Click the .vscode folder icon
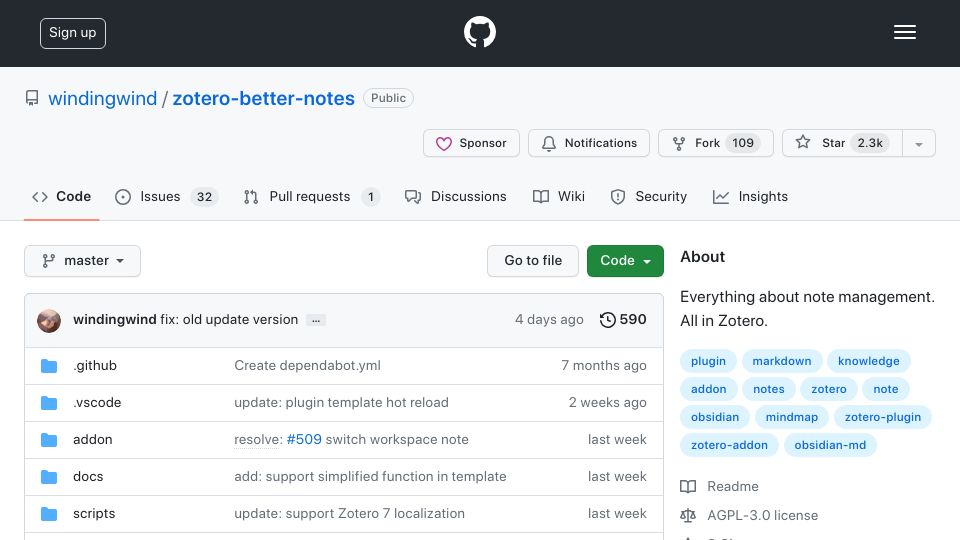Screen dimensions: 960x540 coord(49,403)
